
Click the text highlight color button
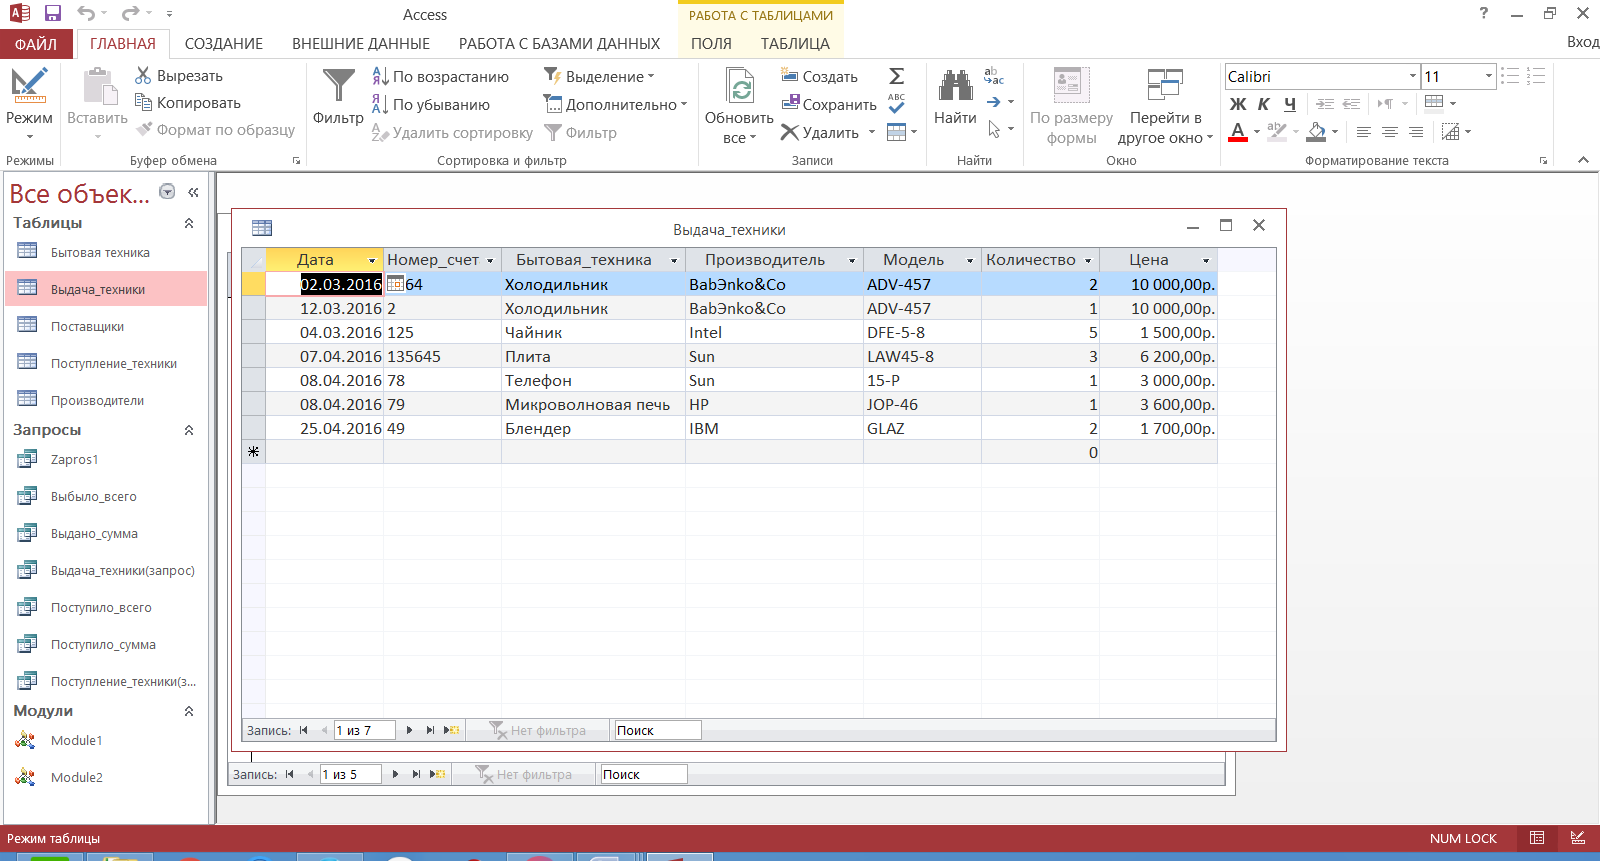pyautogui.click(x=1276, y=132)
